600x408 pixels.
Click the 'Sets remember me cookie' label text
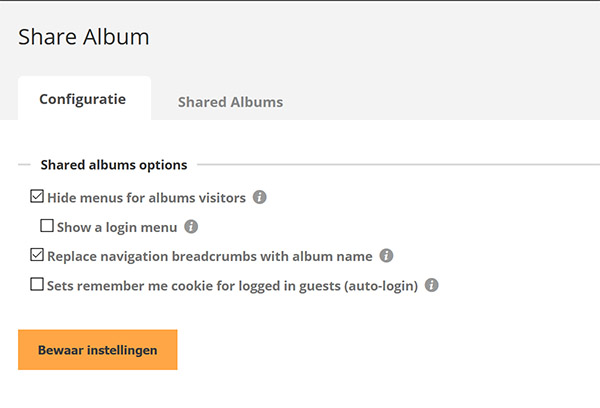[233, 286]
